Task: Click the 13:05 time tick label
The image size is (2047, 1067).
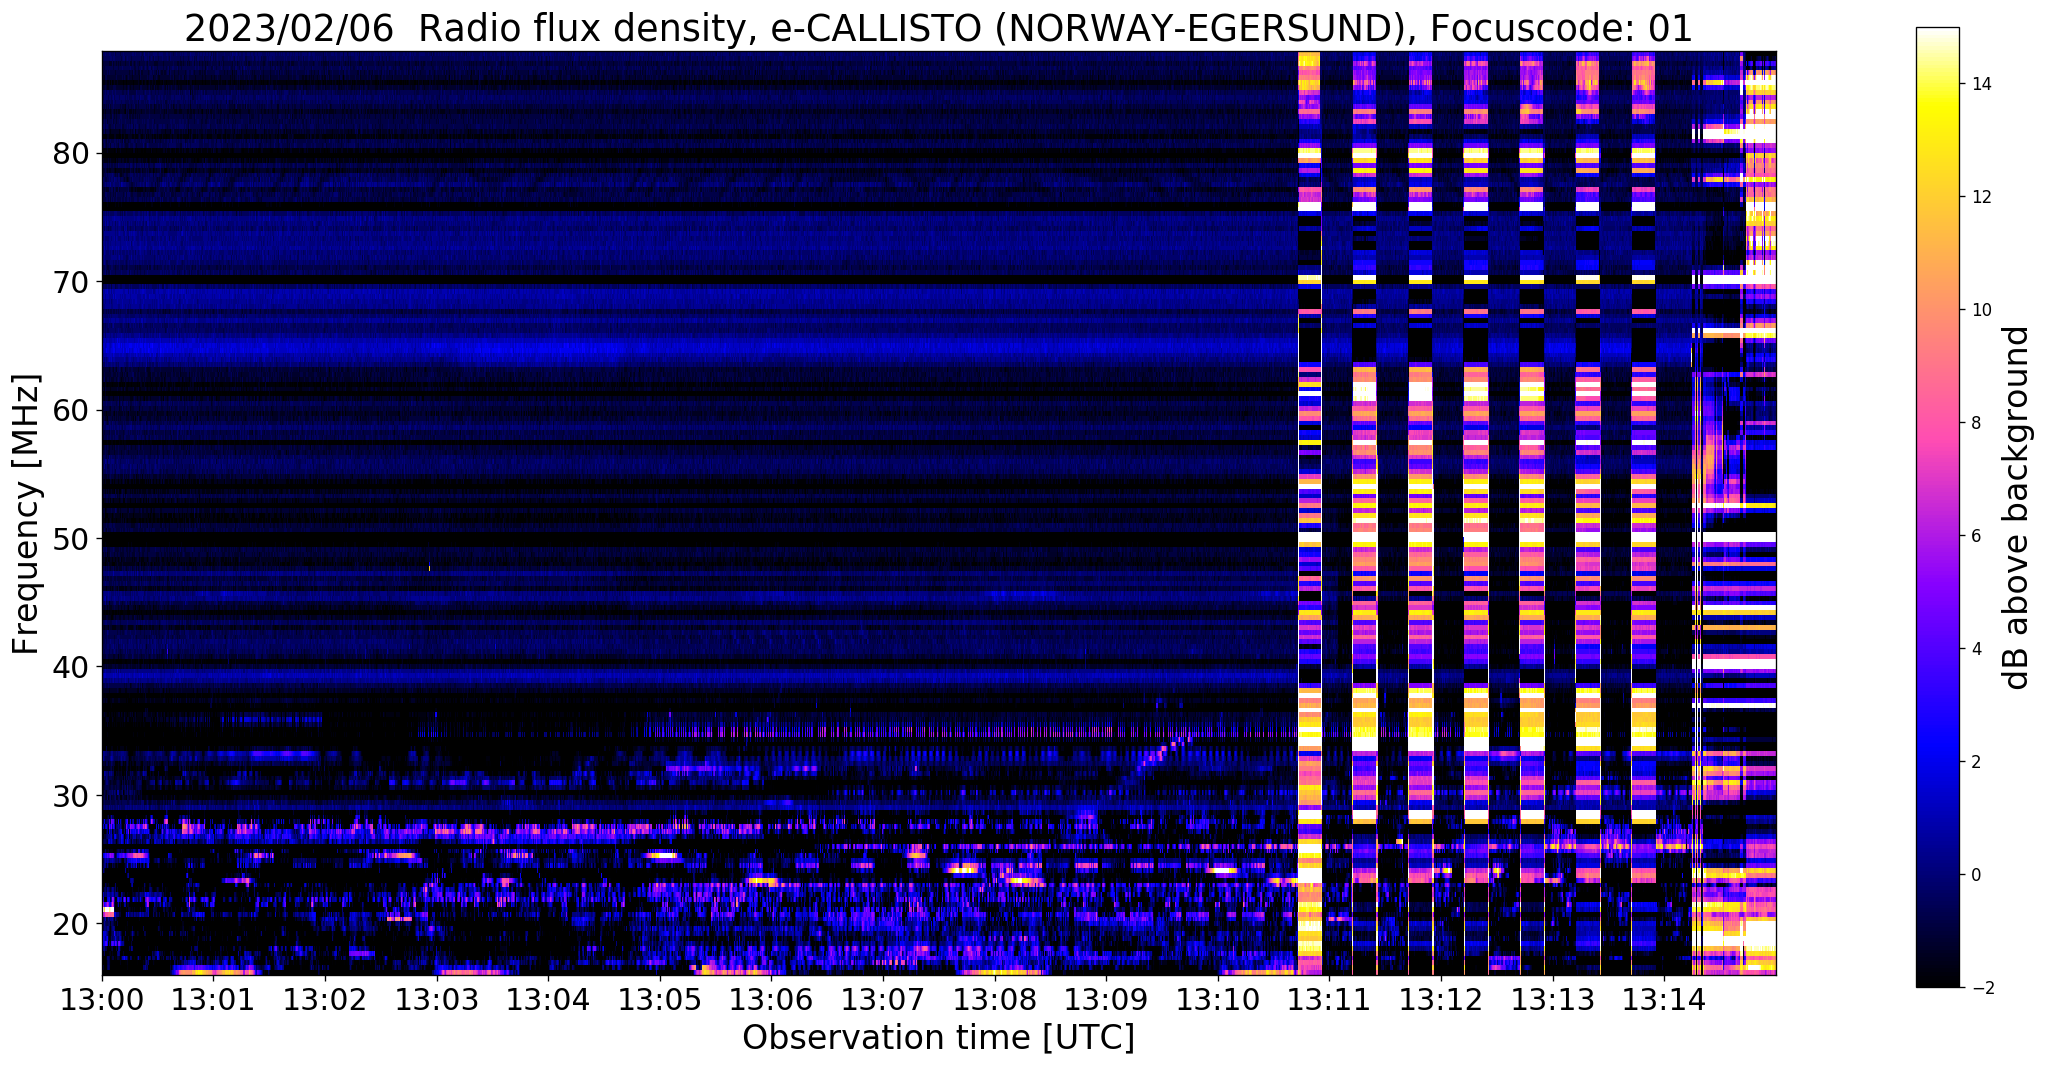Action: click(x=660, y=999)
